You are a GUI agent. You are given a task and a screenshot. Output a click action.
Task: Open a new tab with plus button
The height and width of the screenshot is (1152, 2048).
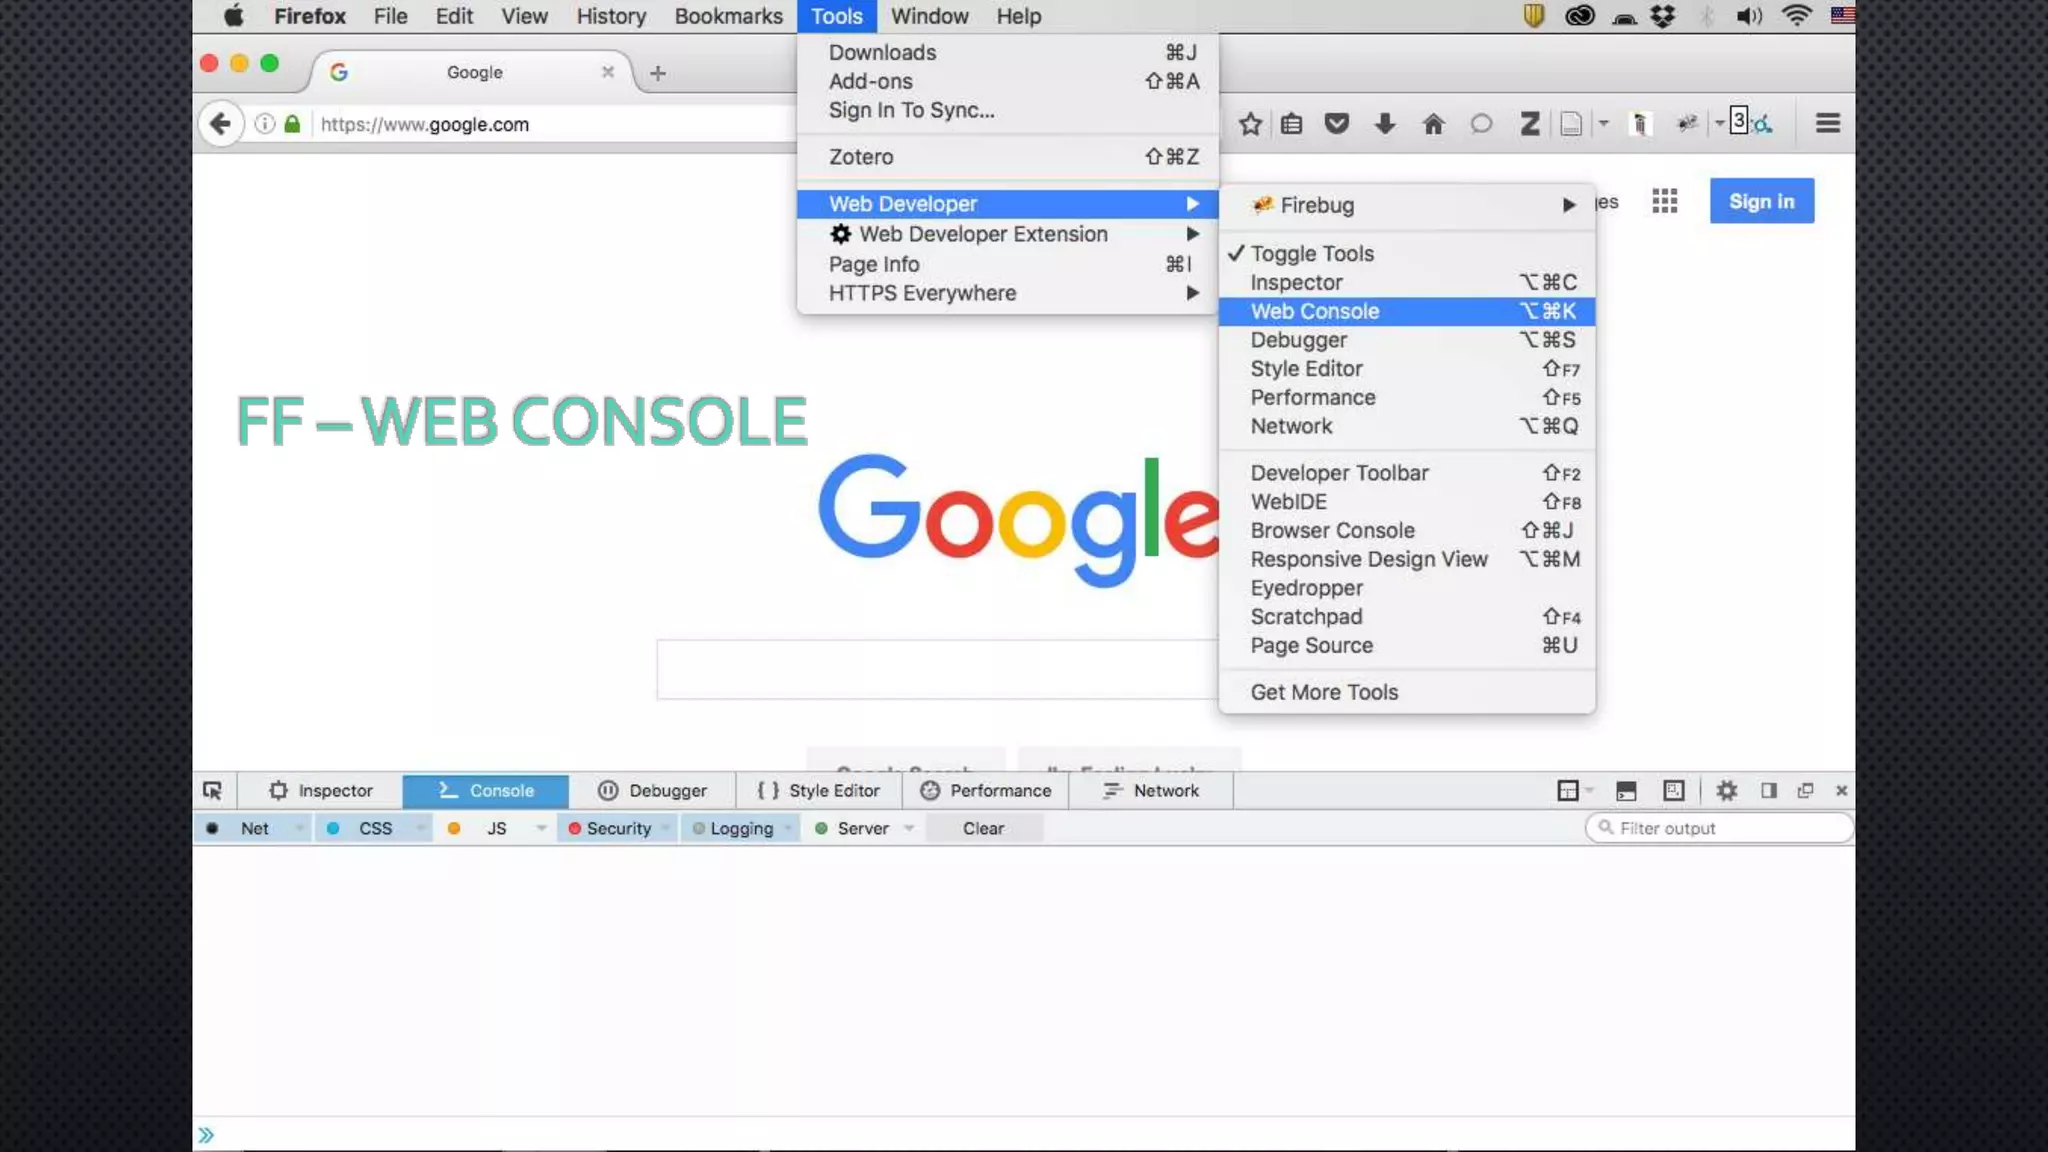pyautogui.click(x=657, y=73)
